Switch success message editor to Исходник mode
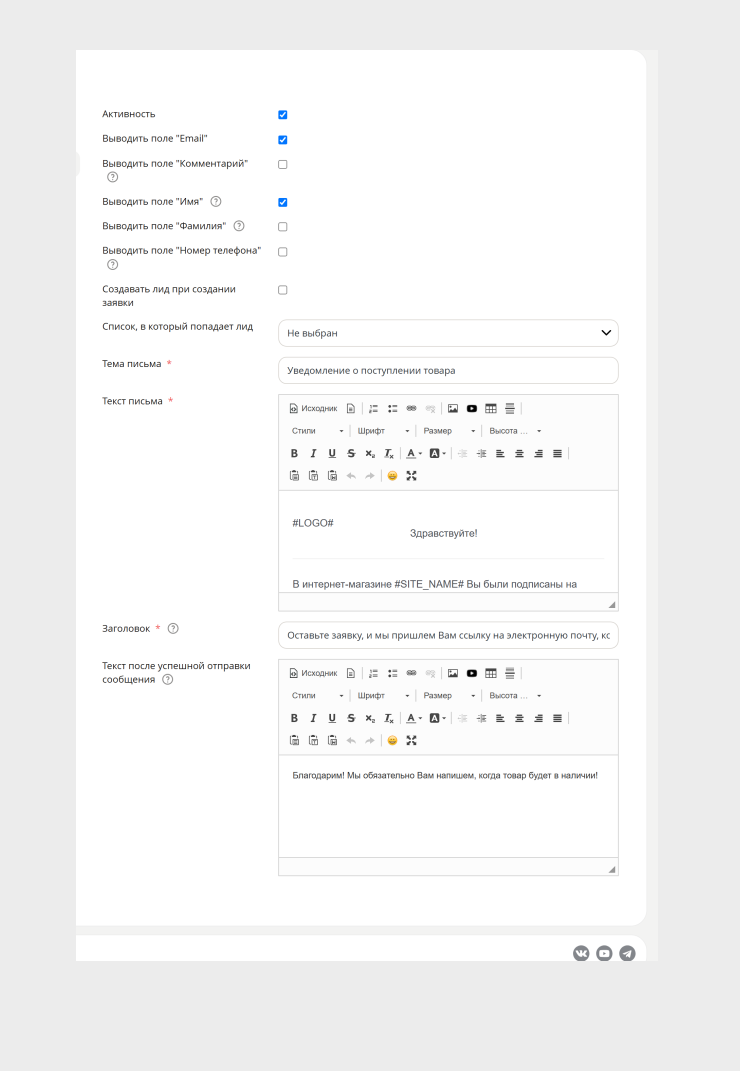Image resolution: width=740 pixels, height=1071 pixels. [x=314, y=673]
